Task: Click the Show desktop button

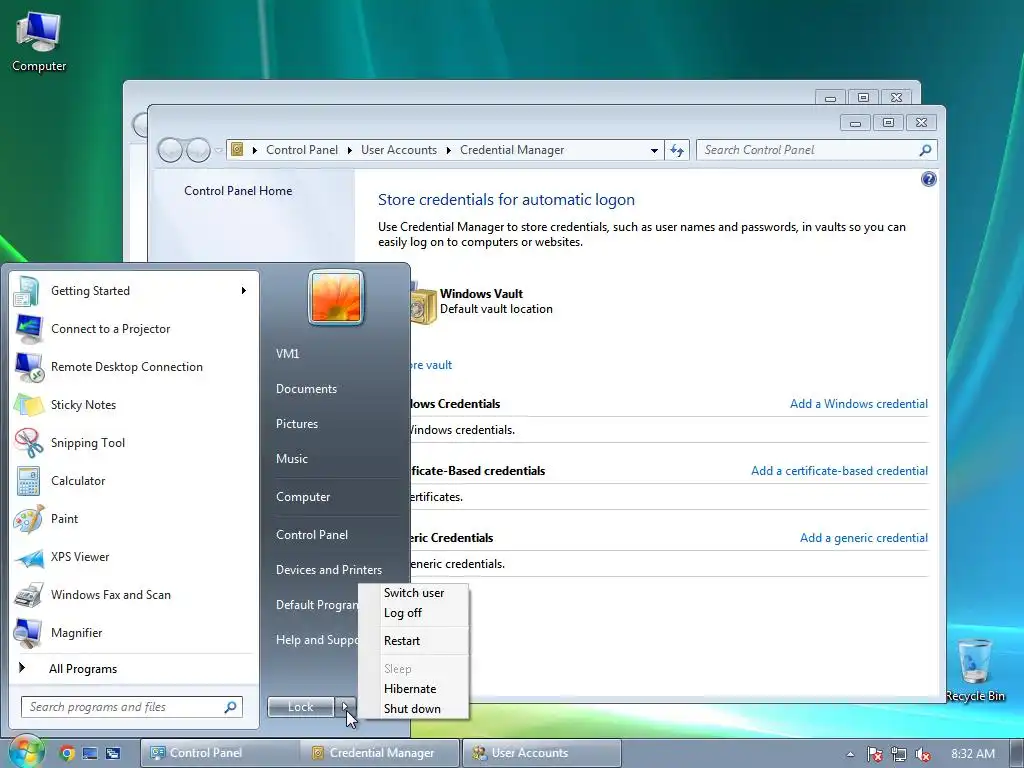Action: click(1016, 753)
